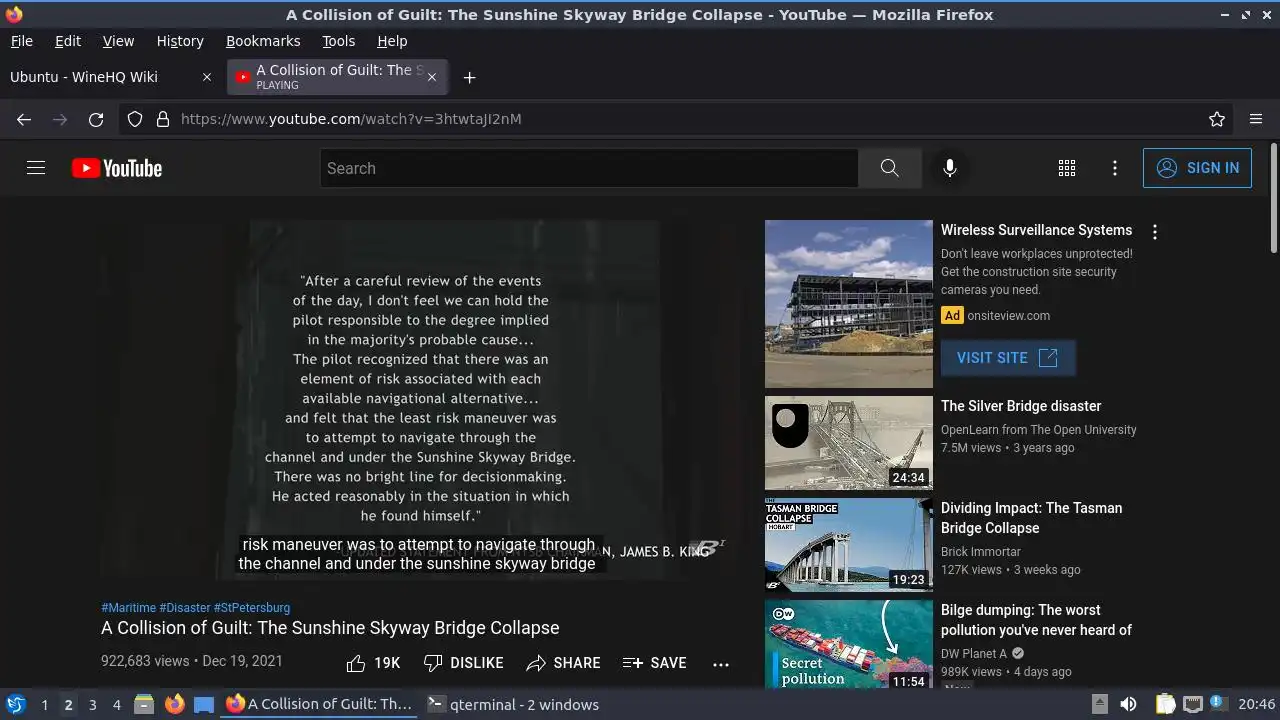This screenshot has height=720, width=1280.
Task: Switch to virtual desktop 4
Action: point(116,704)
